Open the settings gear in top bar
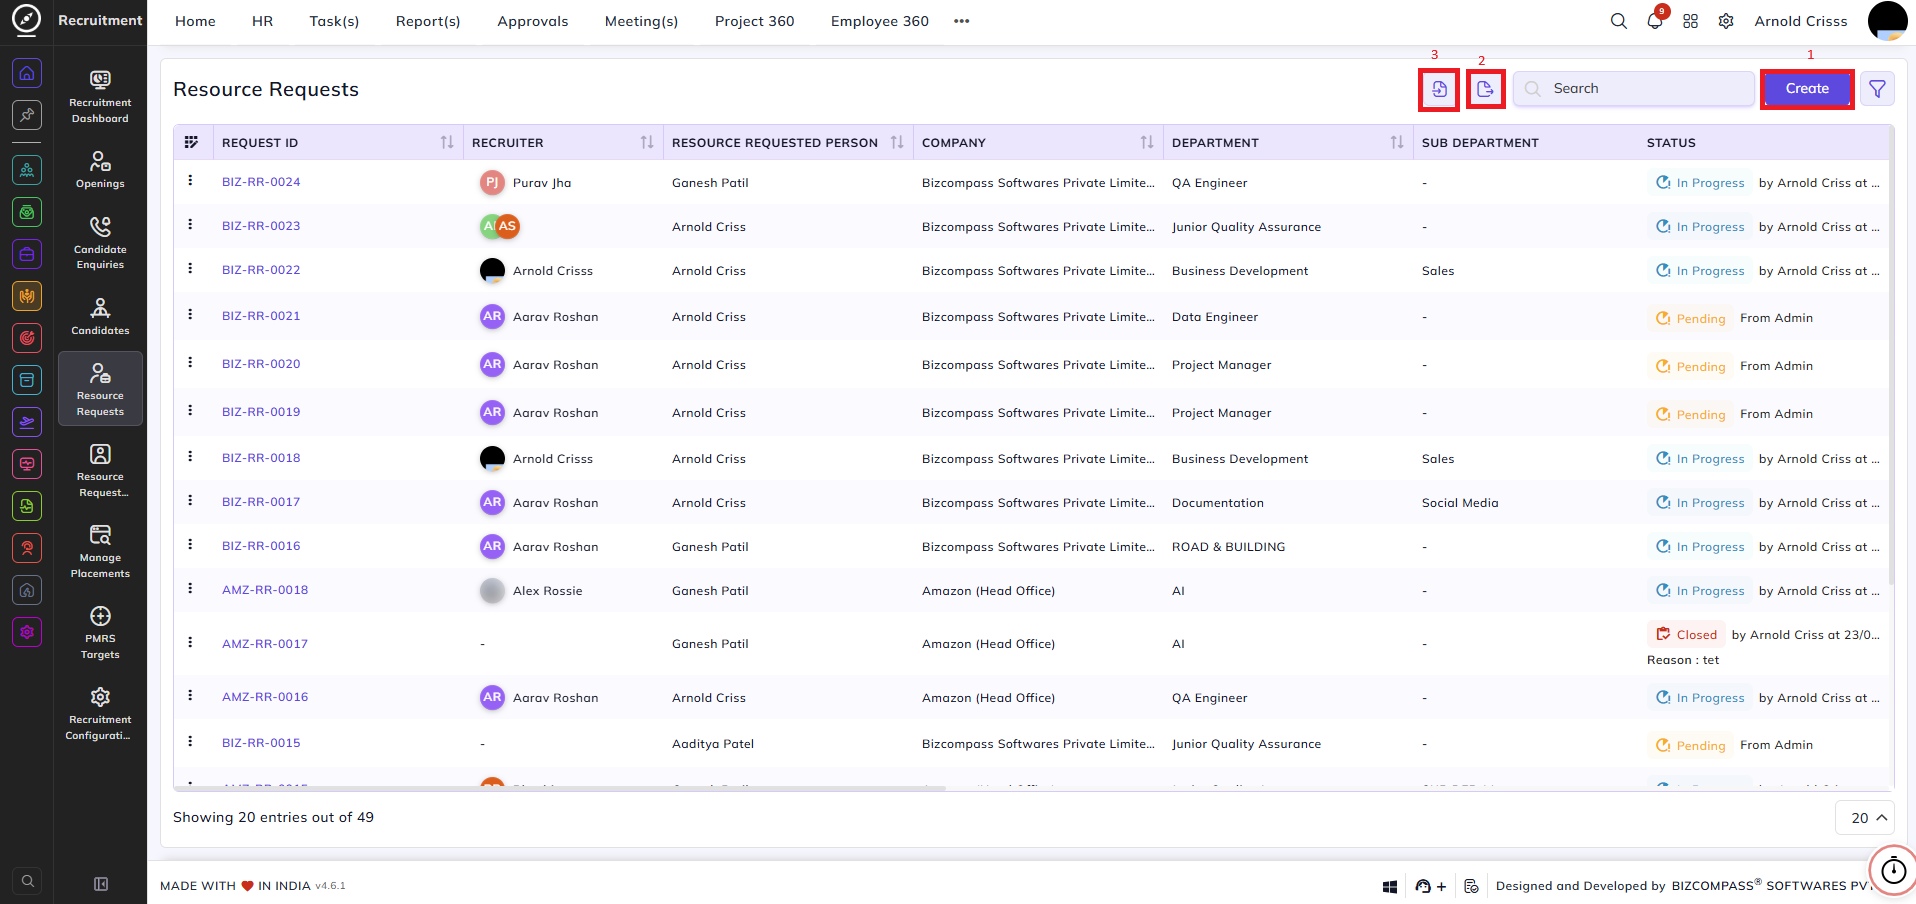The height and width of the screenshot is (904, 1916). point(1726,21)
